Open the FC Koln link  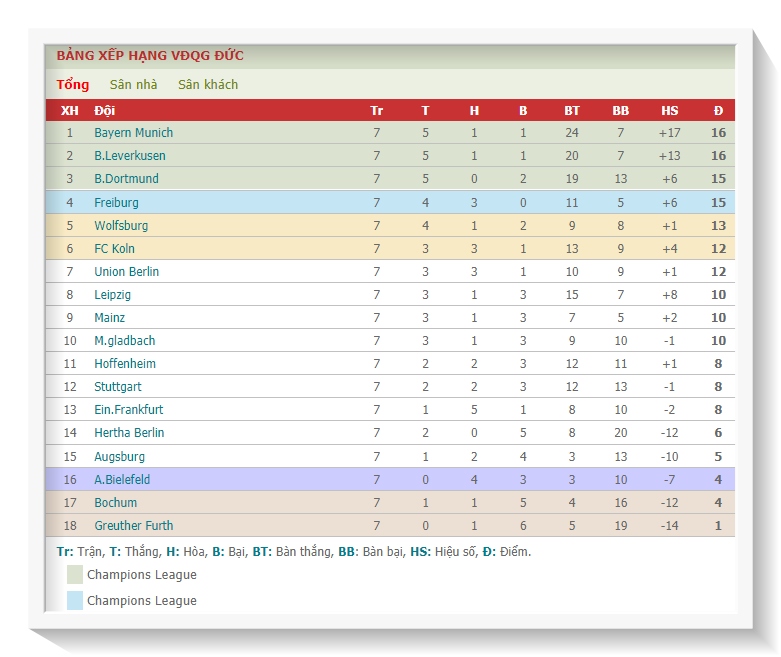point(114,249)
